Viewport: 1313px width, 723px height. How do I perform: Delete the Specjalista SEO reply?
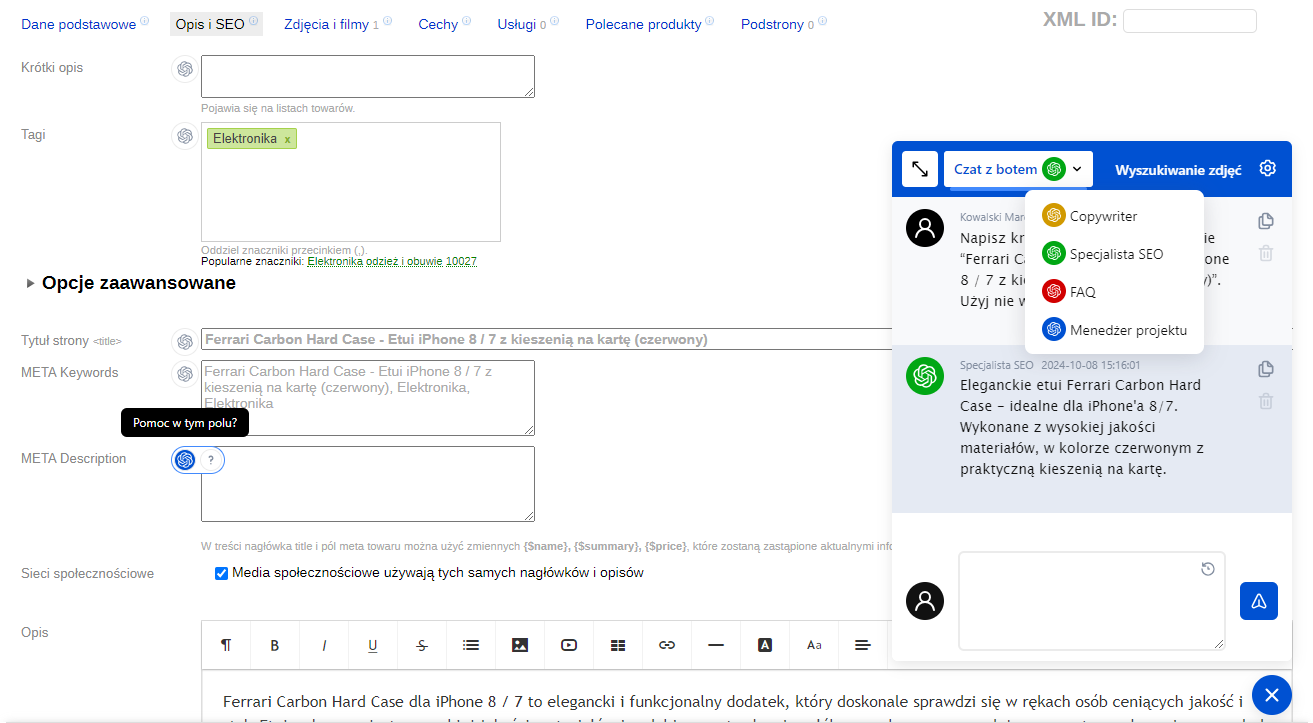[x=1266, y=401]
